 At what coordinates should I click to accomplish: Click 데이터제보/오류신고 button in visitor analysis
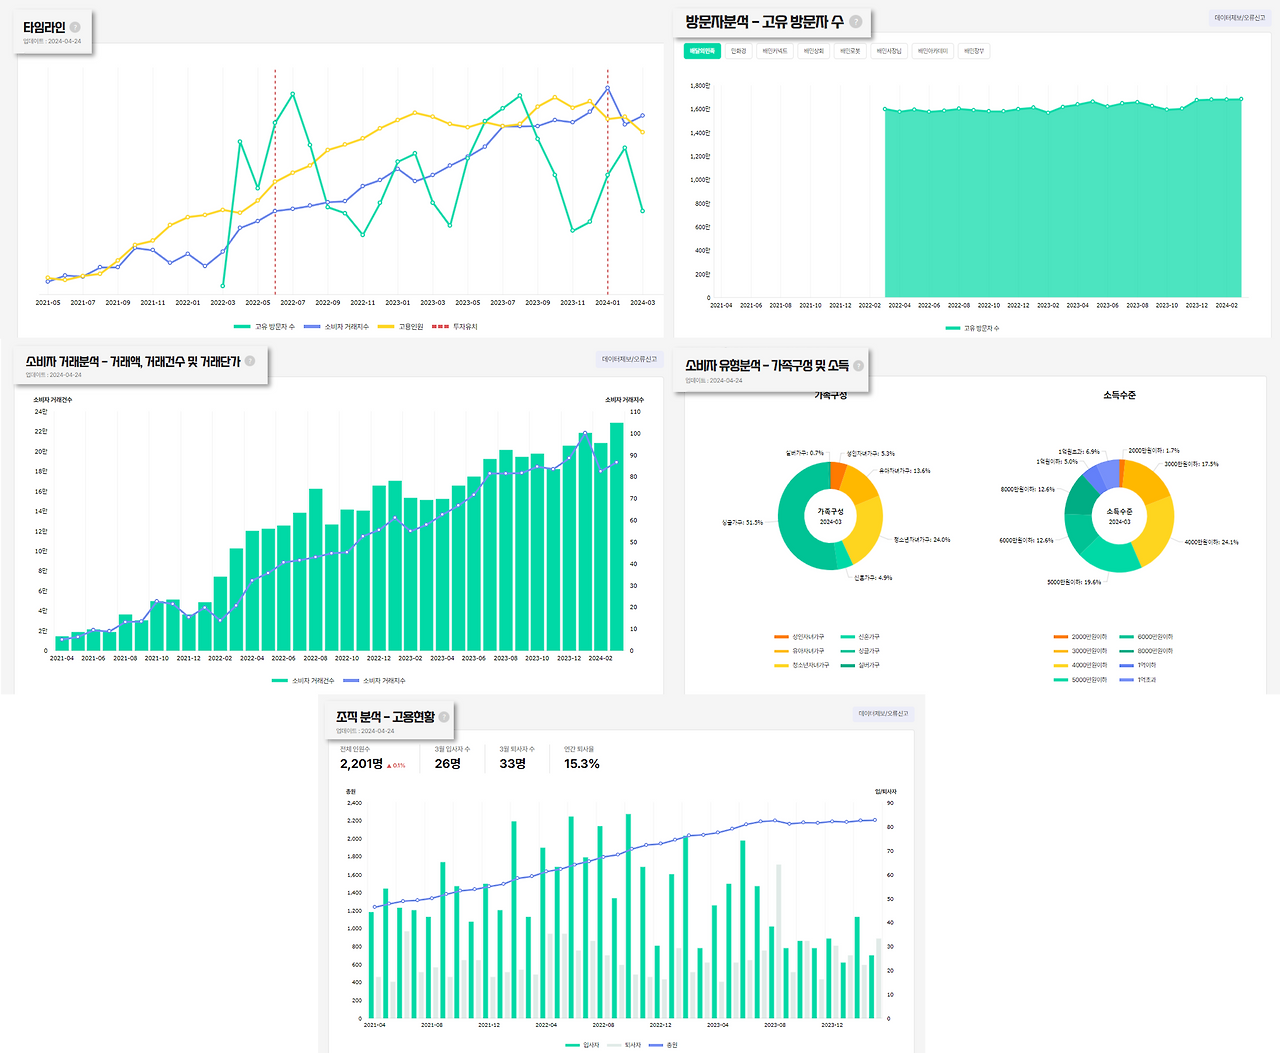pos(1240,18)
